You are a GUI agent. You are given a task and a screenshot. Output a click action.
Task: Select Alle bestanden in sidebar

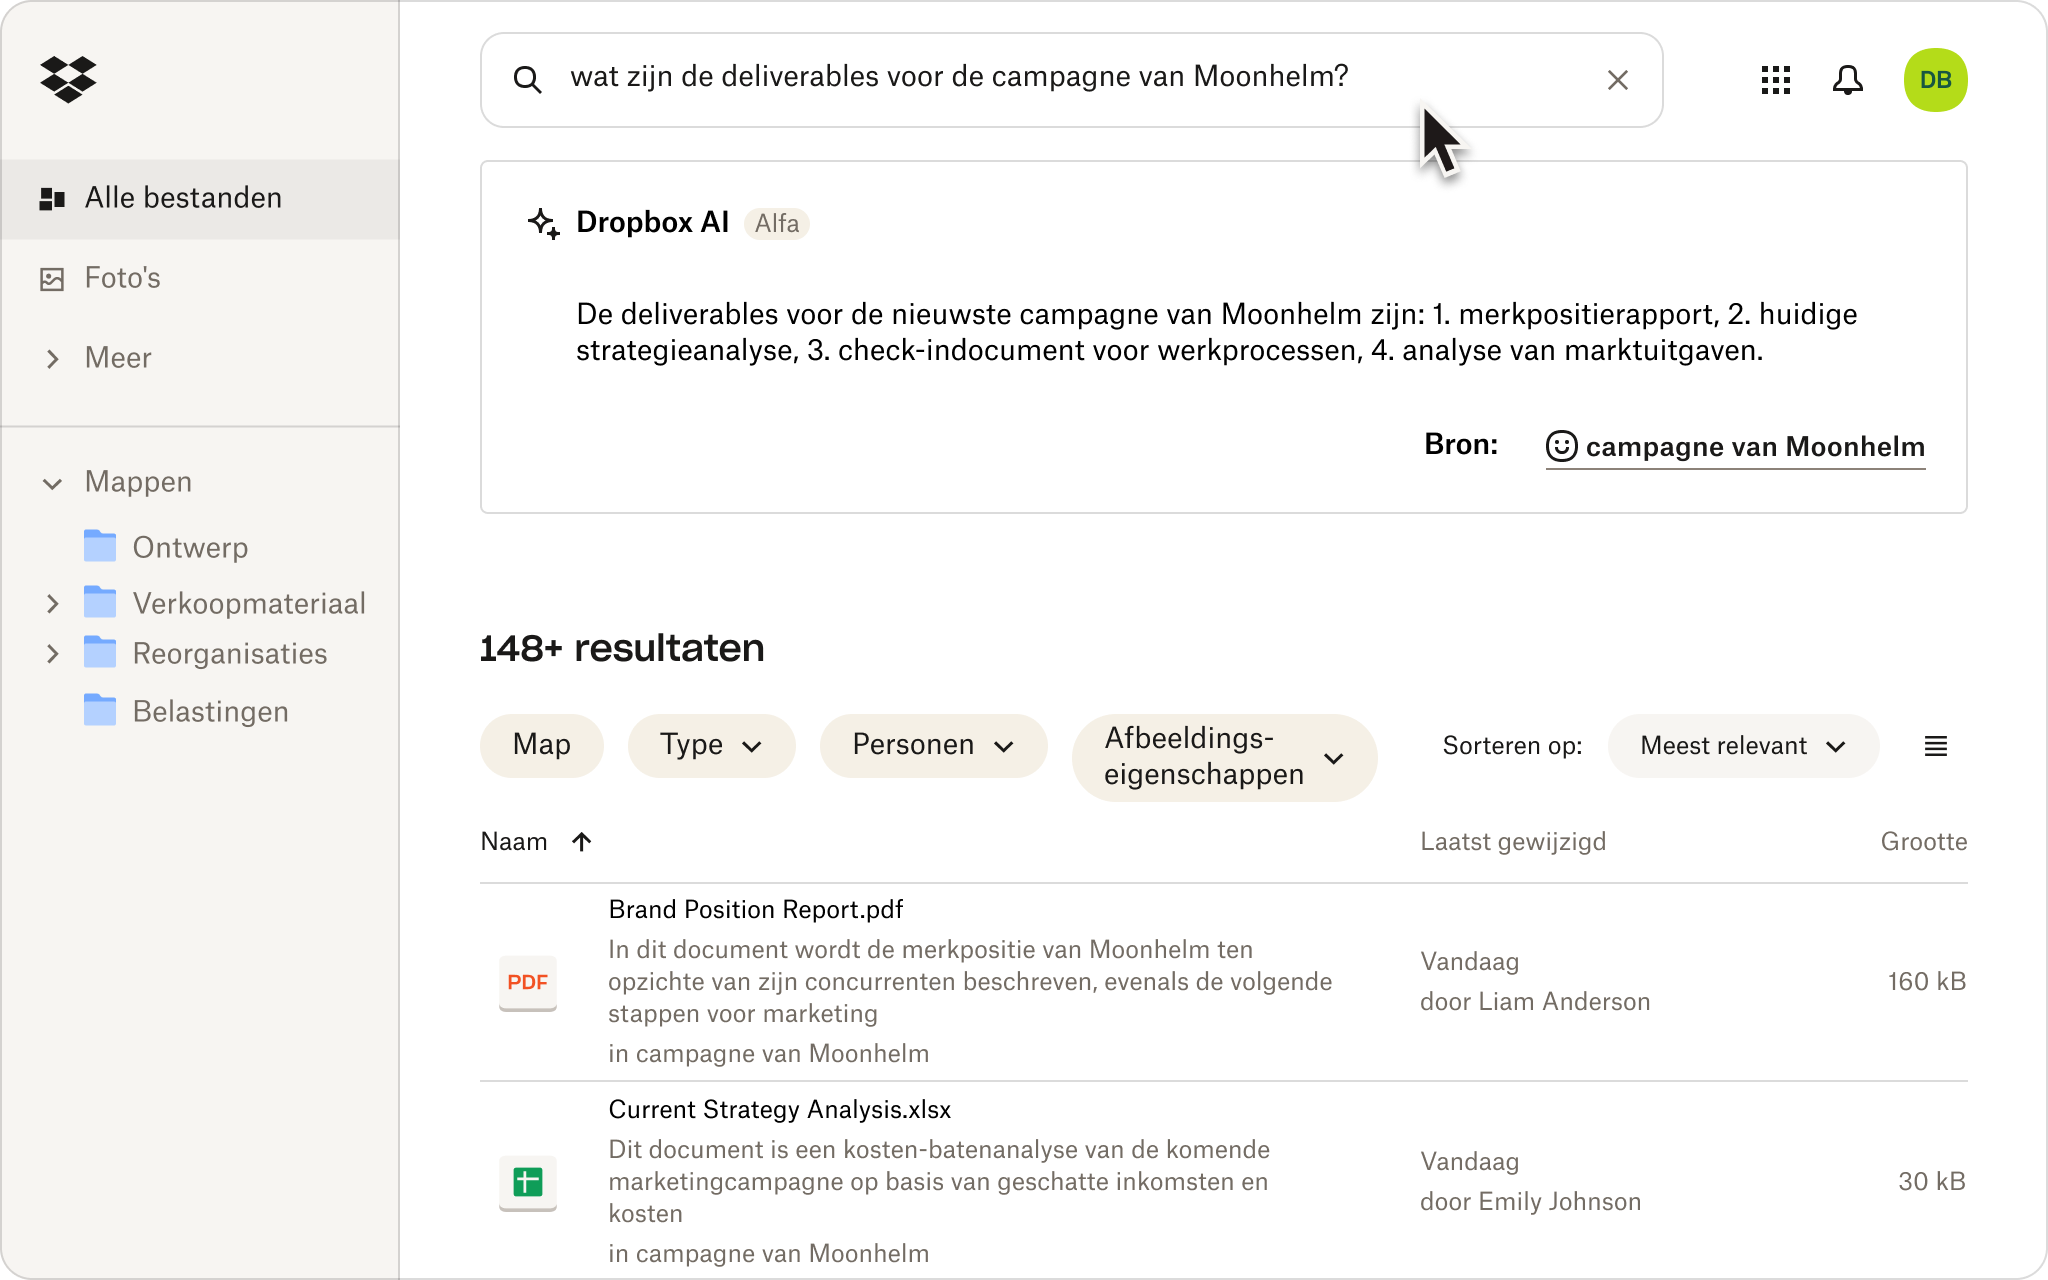(200, 198)
